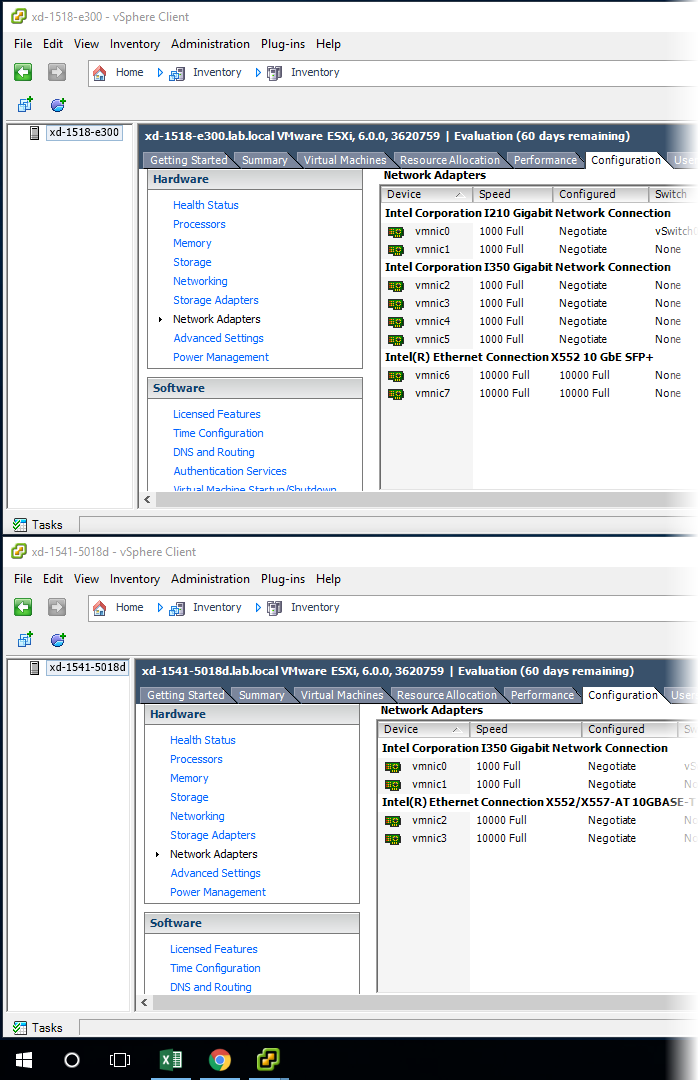Open Excel from taskbar
Screen dimensions: 699x1080
click(171, 1059)
